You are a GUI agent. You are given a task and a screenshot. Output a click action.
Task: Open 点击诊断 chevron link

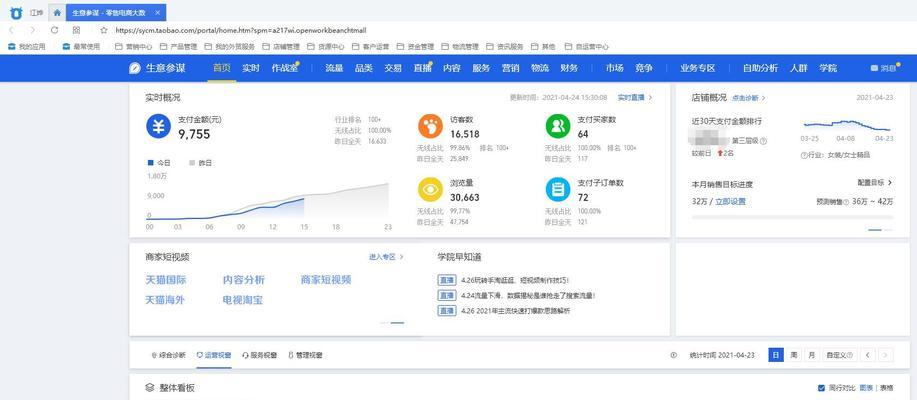[749, 98]
